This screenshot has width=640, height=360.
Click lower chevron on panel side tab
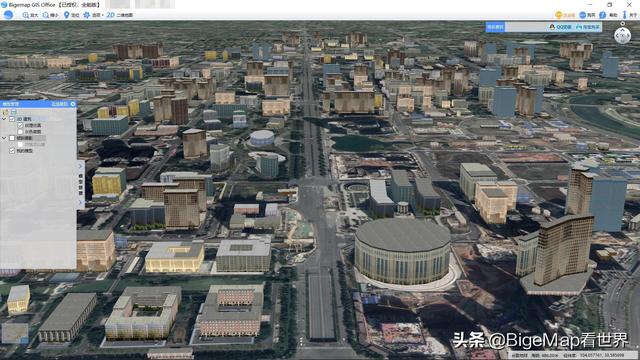tap(80, 202)
